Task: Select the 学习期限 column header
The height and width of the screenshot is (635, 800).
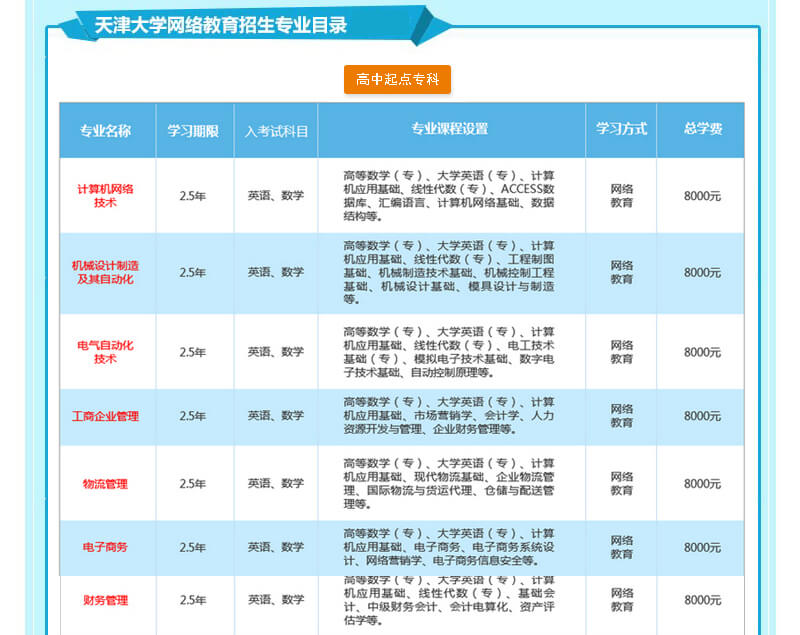Action: (x=193, y=131)
